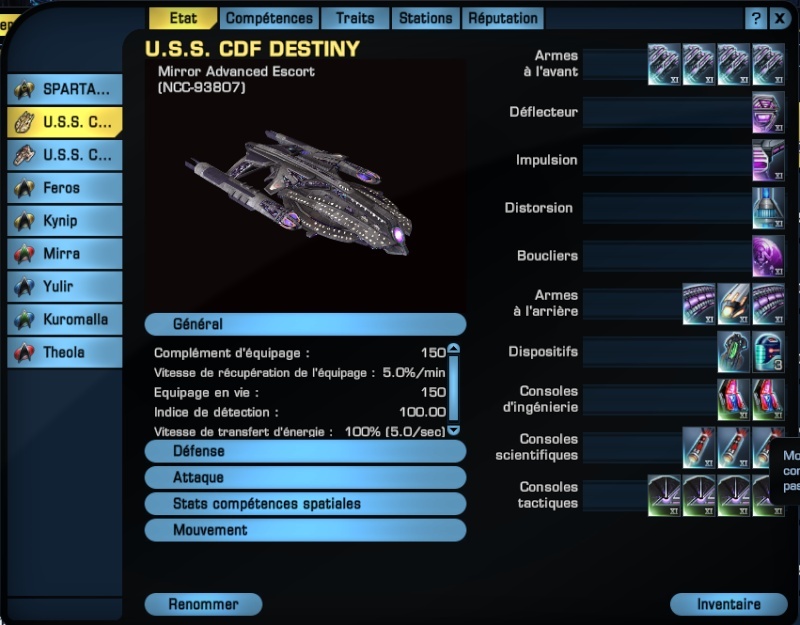Image resolution: width=800 pixels, height=625 pixels.
Task: Expand the Mouvement stats section
Action: pos(305,530)
